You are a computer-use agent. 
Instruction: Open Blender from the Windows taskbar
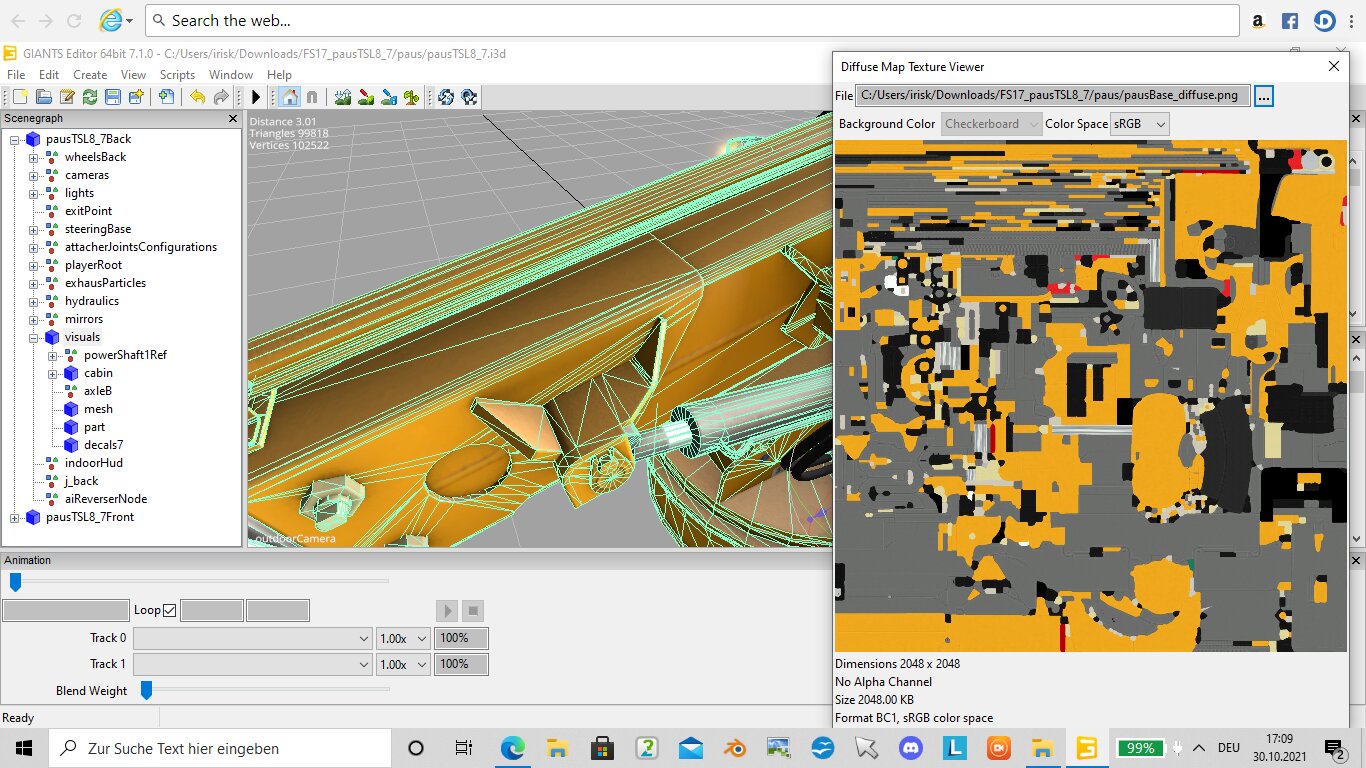tap(735, 748)
